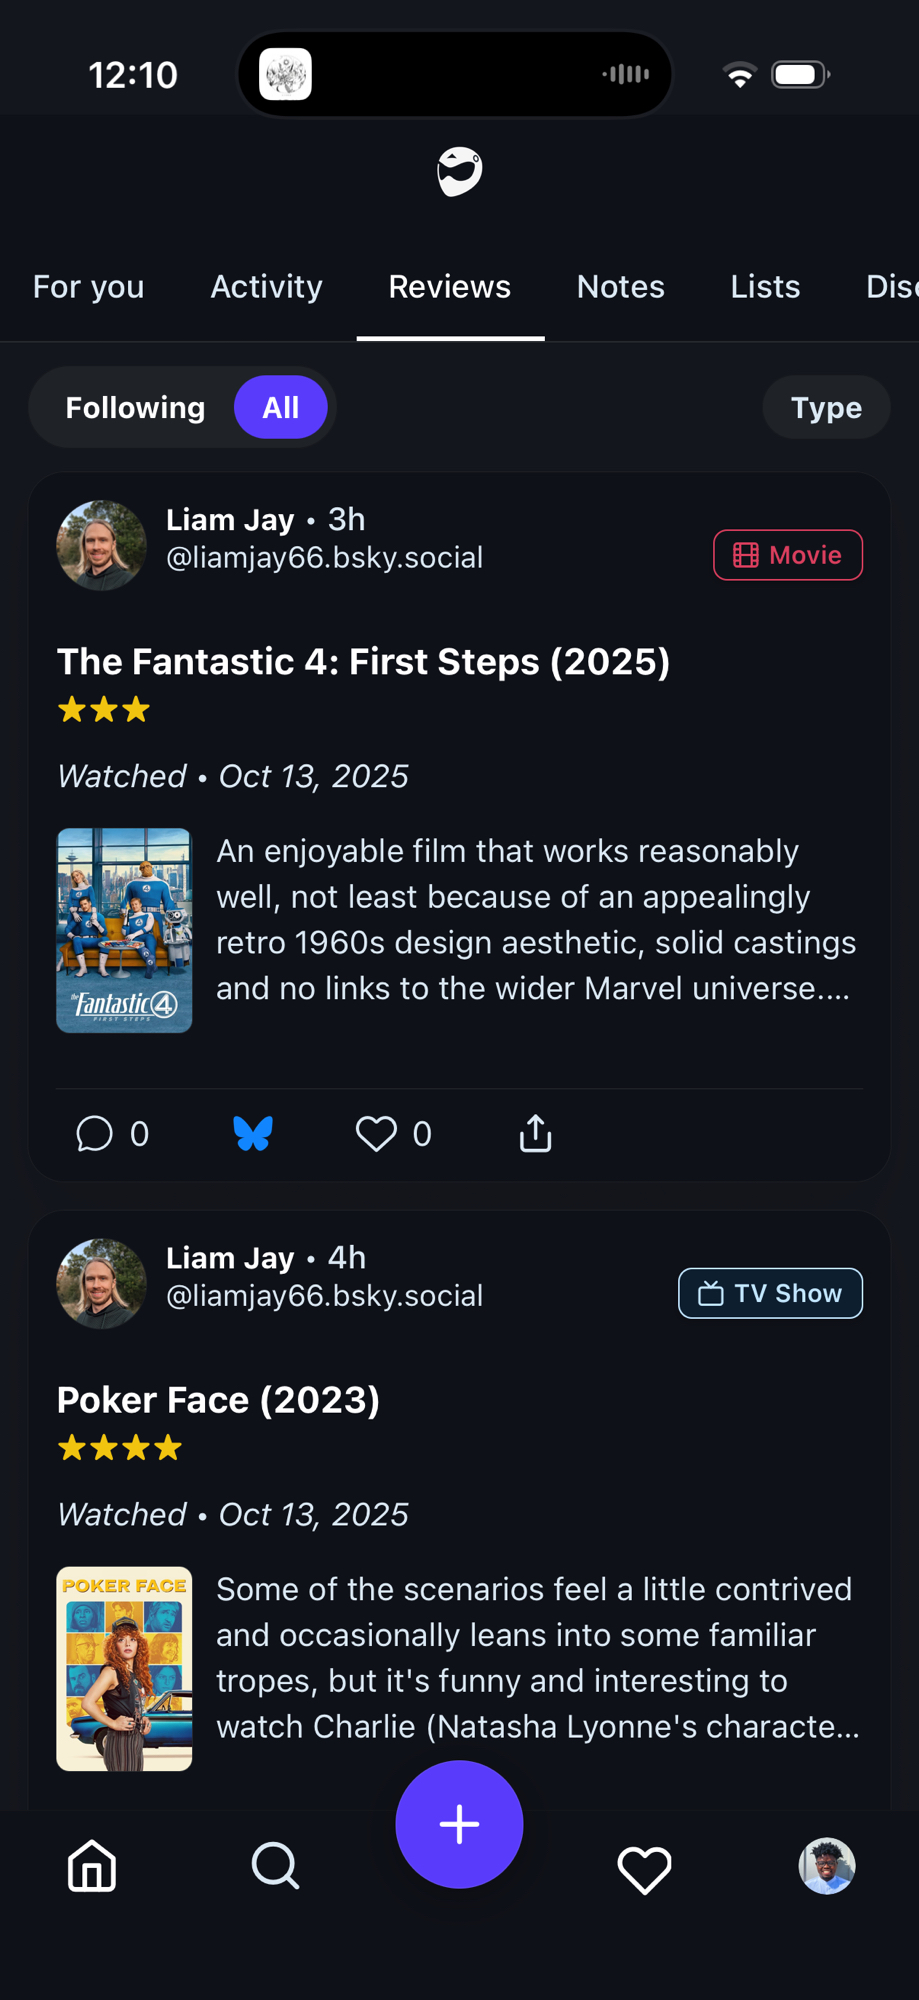
Task: Switch to the Activity tab
Action: coord(266,287)
